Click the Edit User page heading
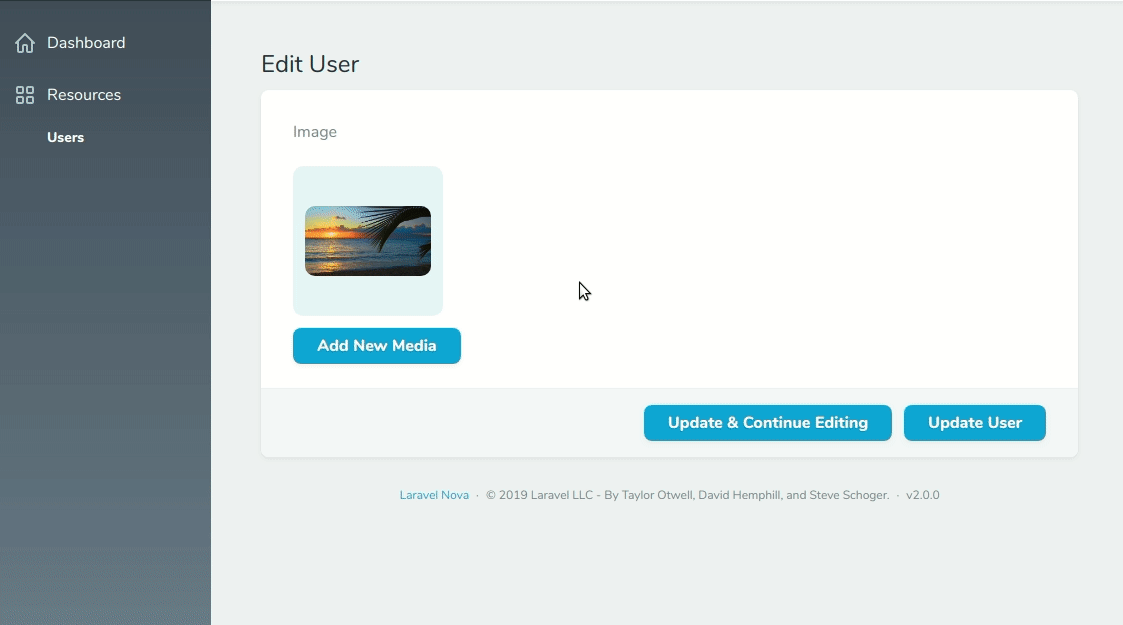Image resolution: width=1123 pixels, height=625 pixels. click(x=310, y=63)
